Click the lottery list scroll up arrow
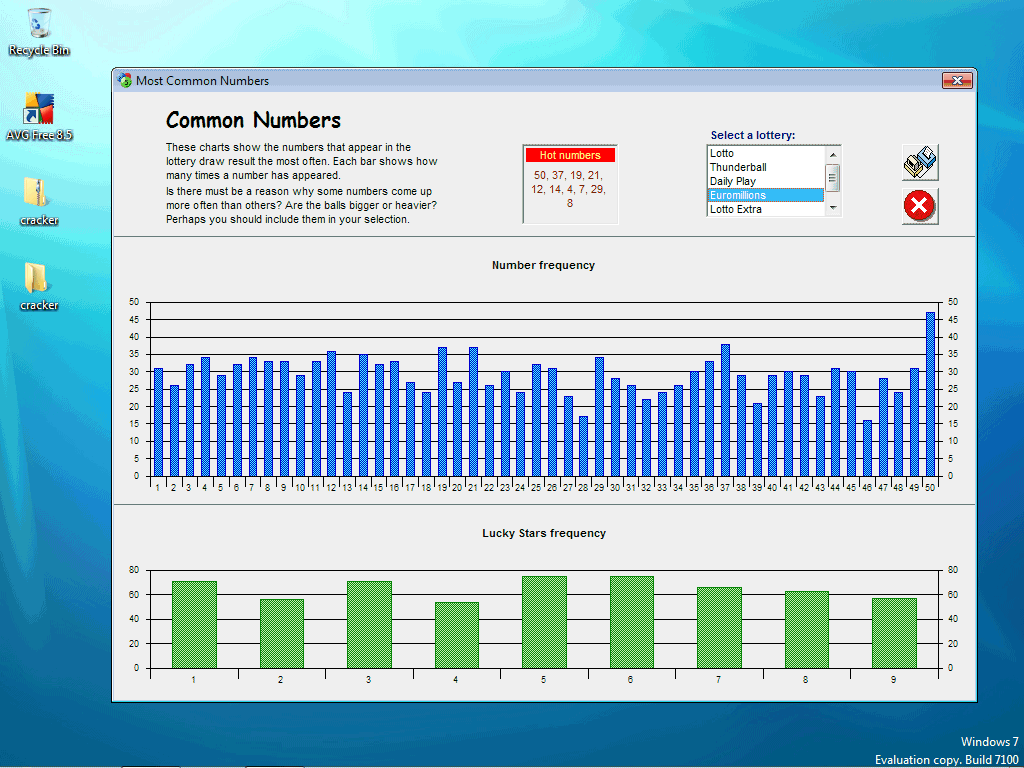 pos(832,153)
